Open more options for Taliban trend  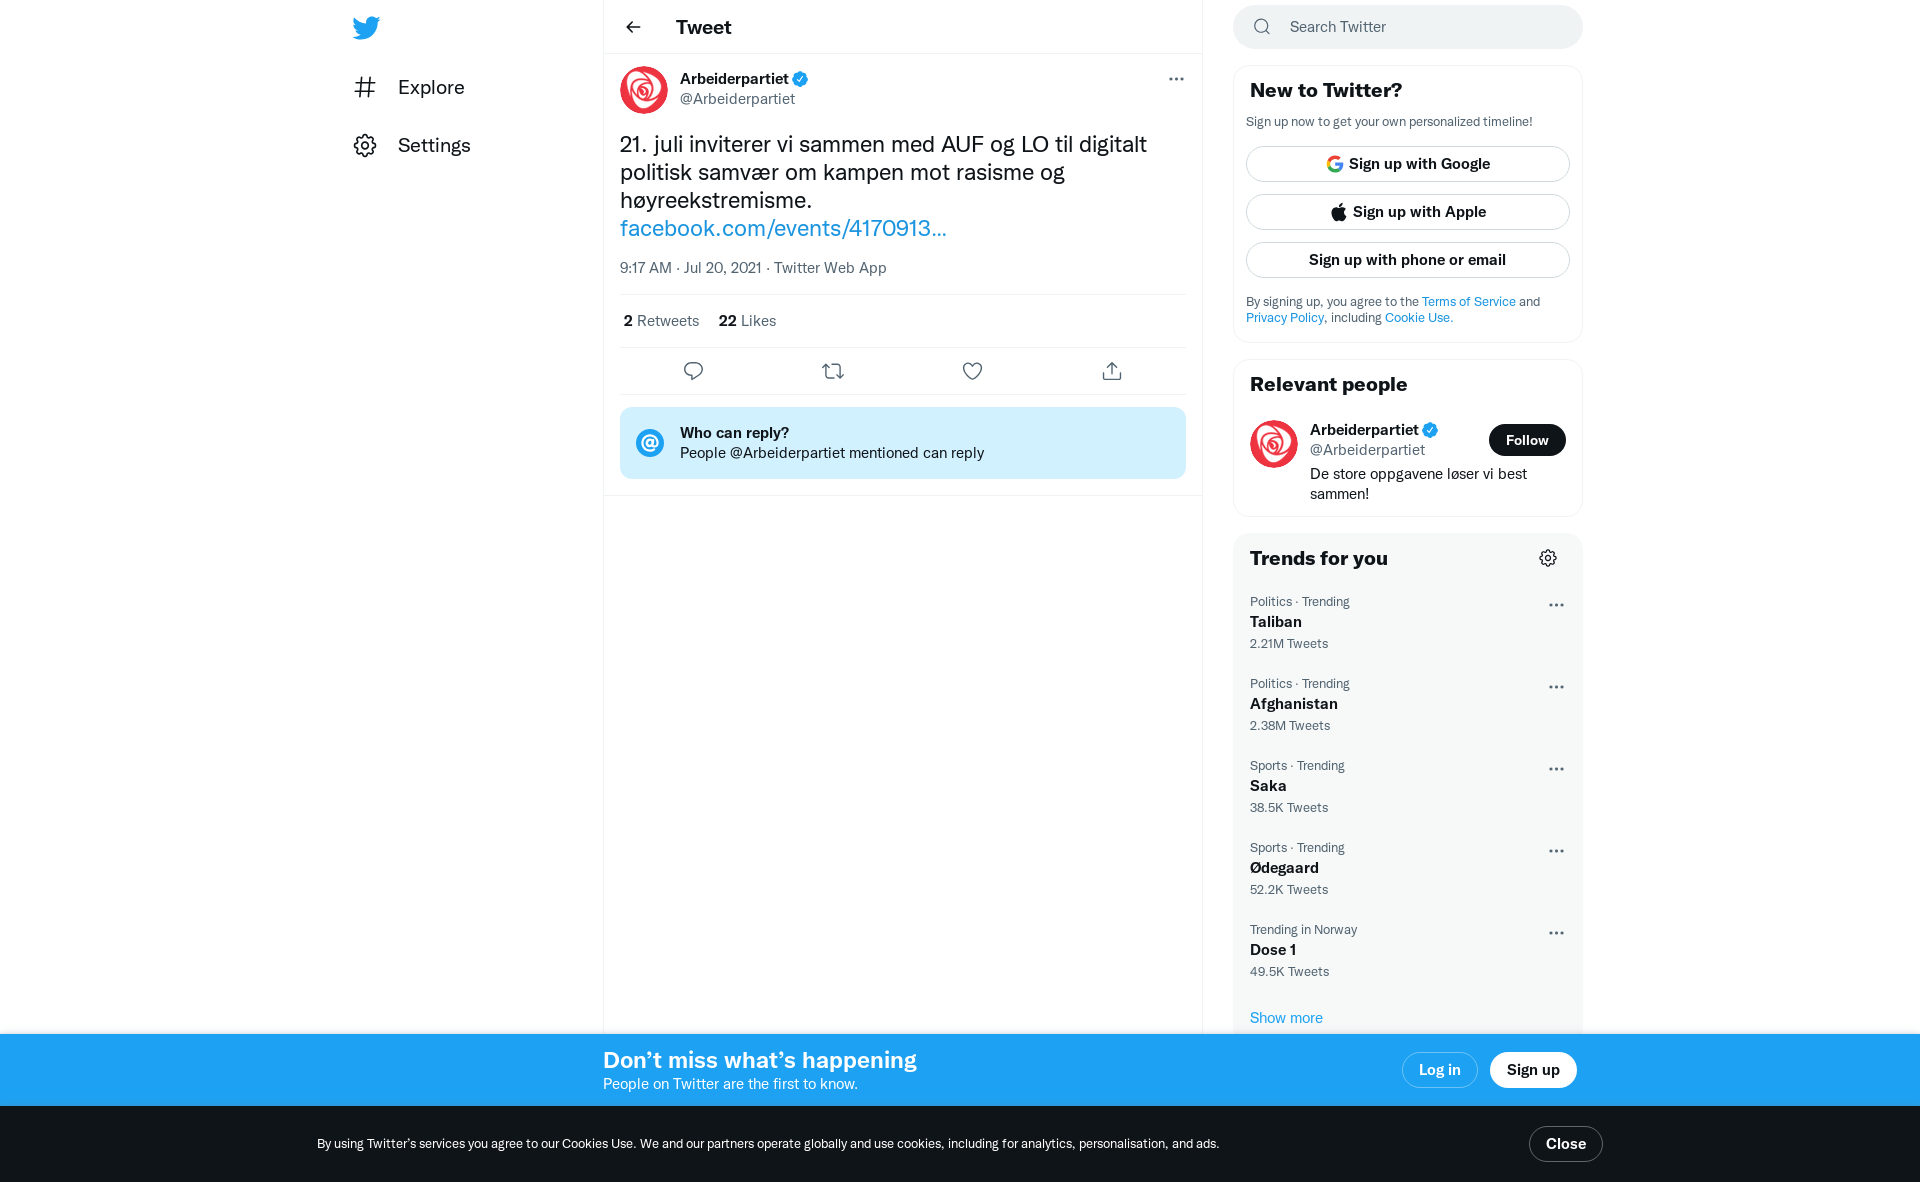point(1556,605)
